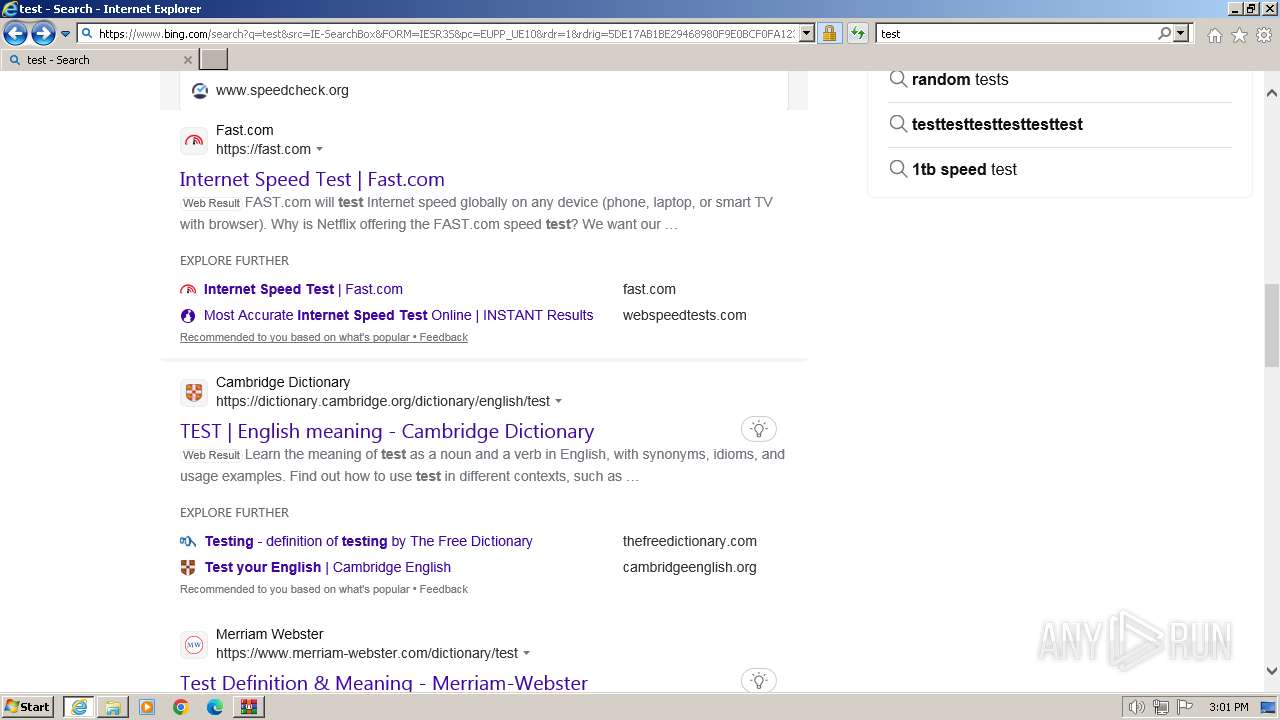Click Internet Explorer taskbar icon
The height and width of the screenshot is (720, 1280).
[79, 707]
